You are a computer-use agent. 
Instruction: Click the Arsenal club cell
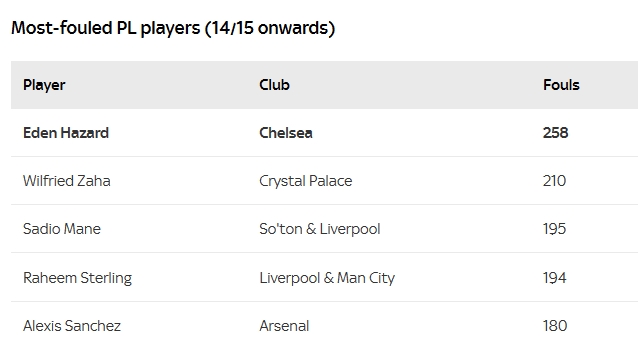[x=284, y=326]
